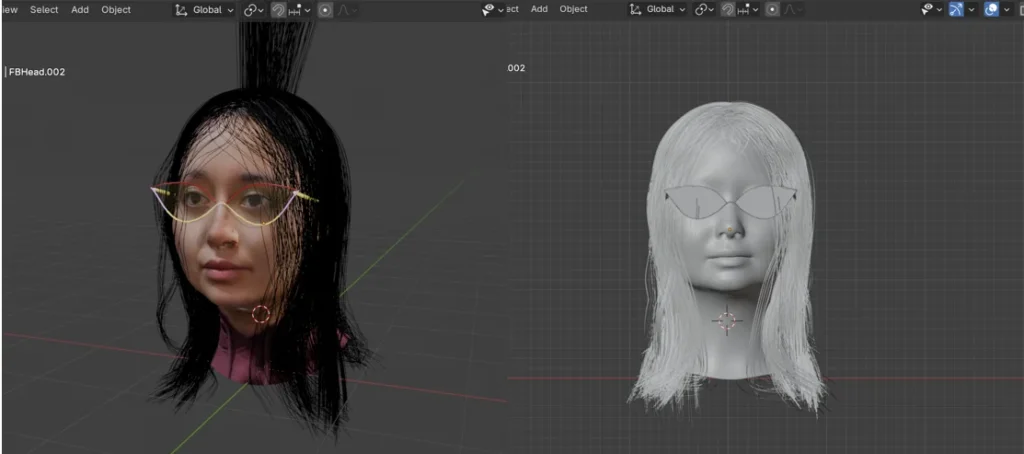Open the pivot point selector in left viewport
Image resolution: width=1024 pixels, height=454 pixels.
click(x=253, y=10)
